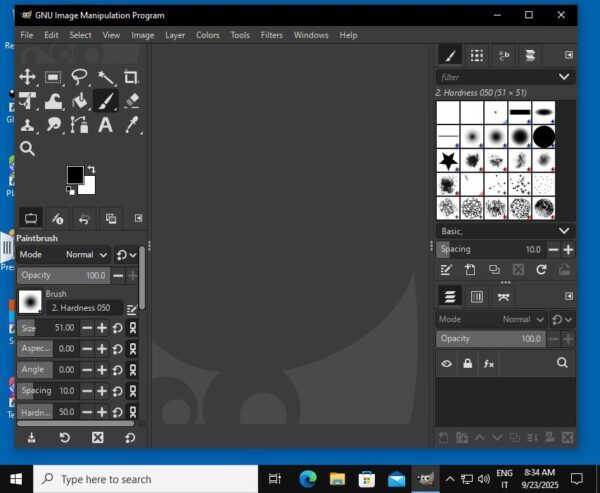Select the Fuzzy Select wand tool
The width and height of the screenshot is (600, 493).
(x=105, y=77)
